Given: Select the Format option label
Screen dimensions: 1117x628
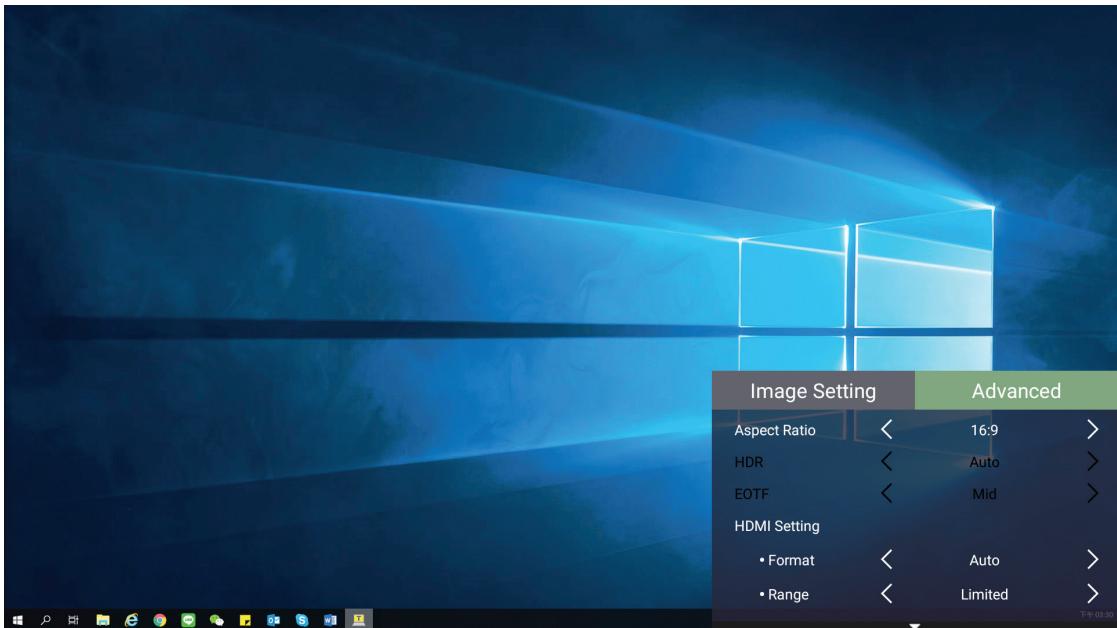Looking at the screenshot, I should click(x=786, y=560).
